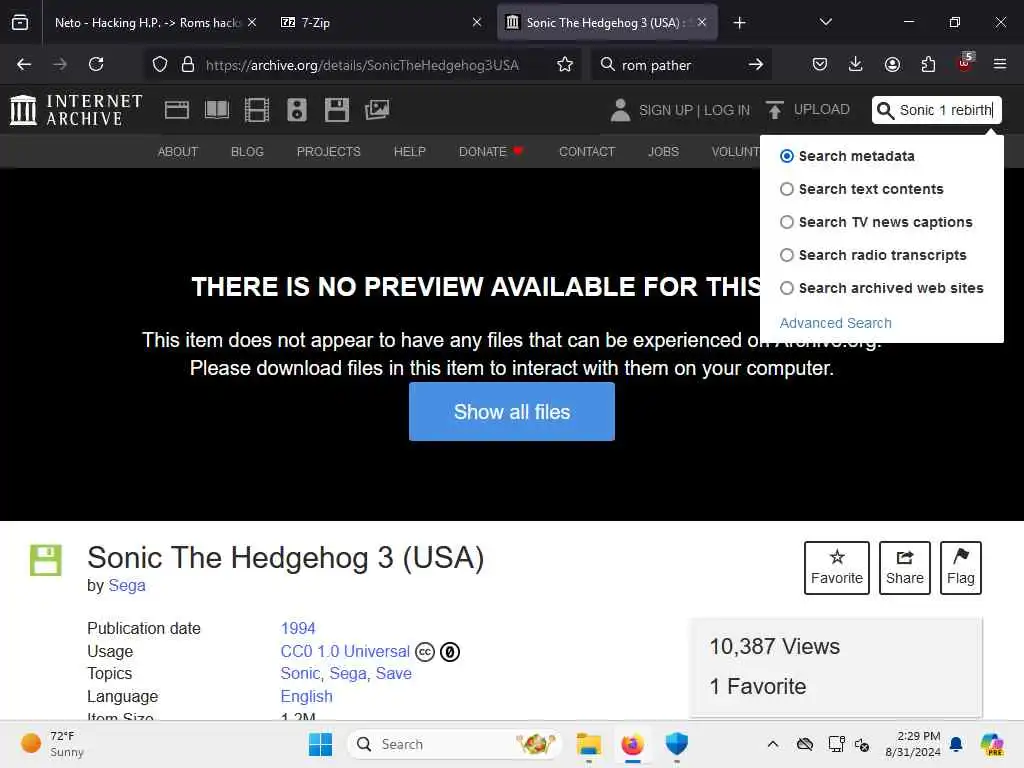Go back with the browser back arrow
The height and width of the screenshot is (768, 1024).
[x=24, y=64]
